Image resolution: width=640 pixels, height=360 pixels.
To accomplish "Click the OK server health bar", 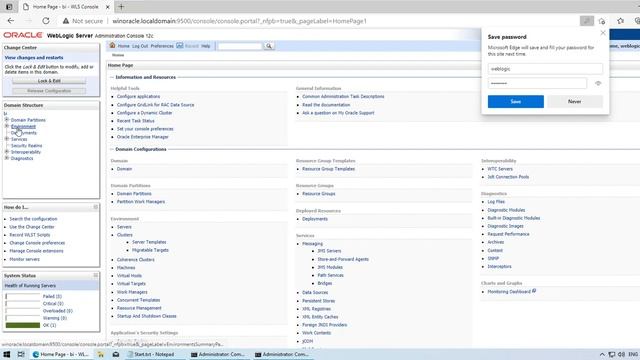I will [23, 325].
